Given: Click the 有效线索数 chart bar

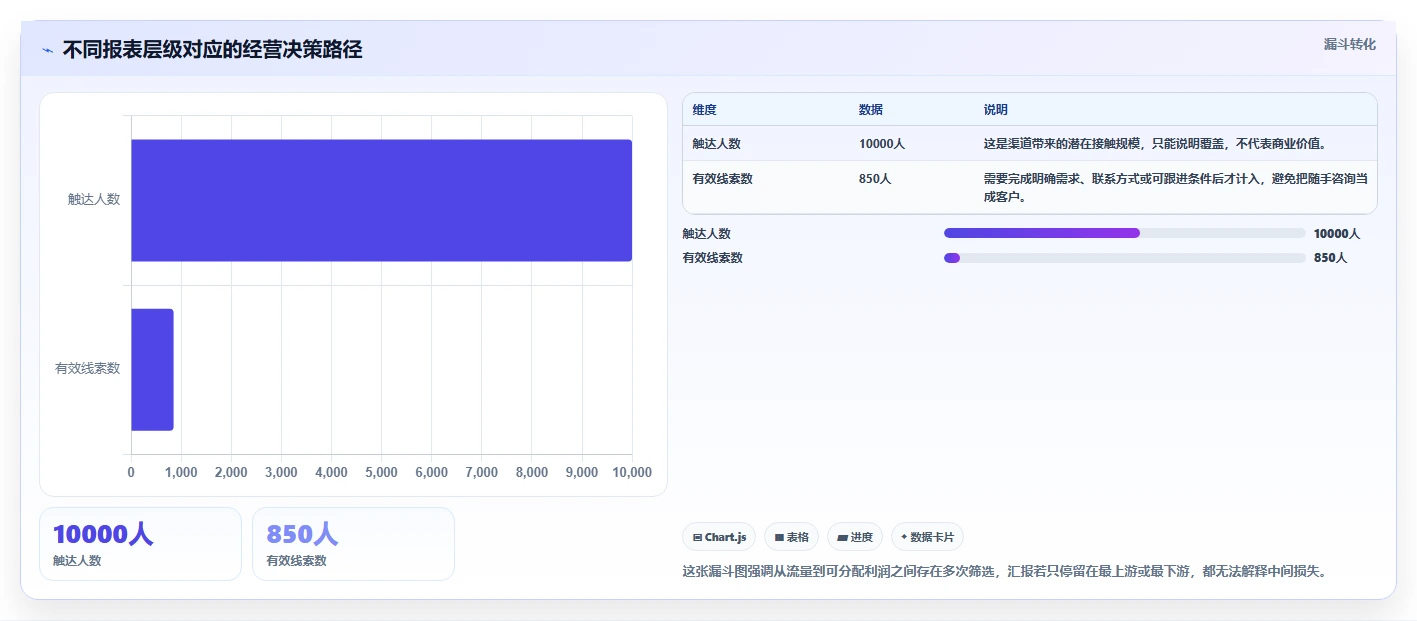Looking at the screenshot, I should coord(152,369).
